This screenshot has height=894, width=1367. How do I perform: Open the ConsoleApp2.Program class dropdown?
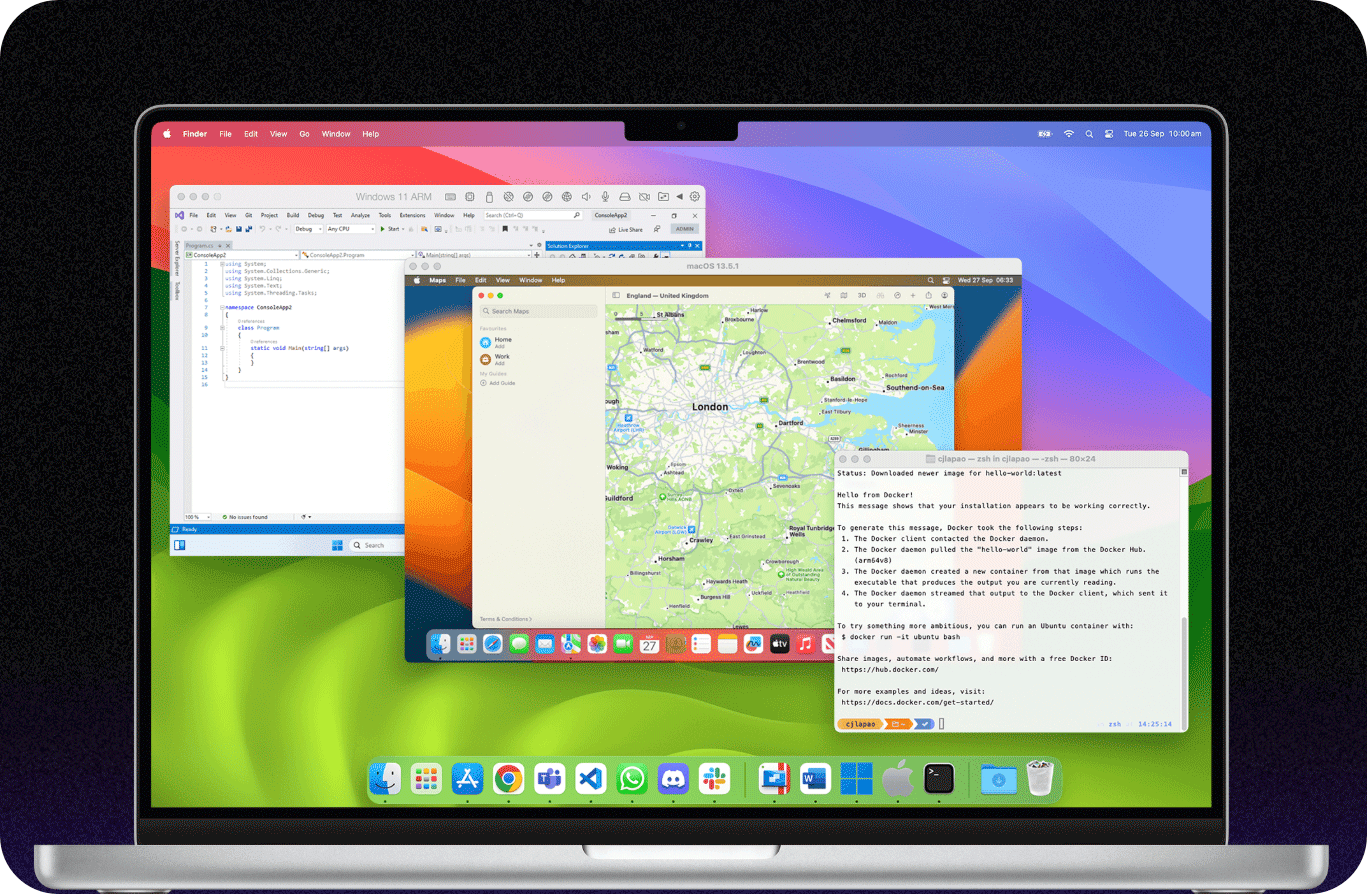click(358, 255)
